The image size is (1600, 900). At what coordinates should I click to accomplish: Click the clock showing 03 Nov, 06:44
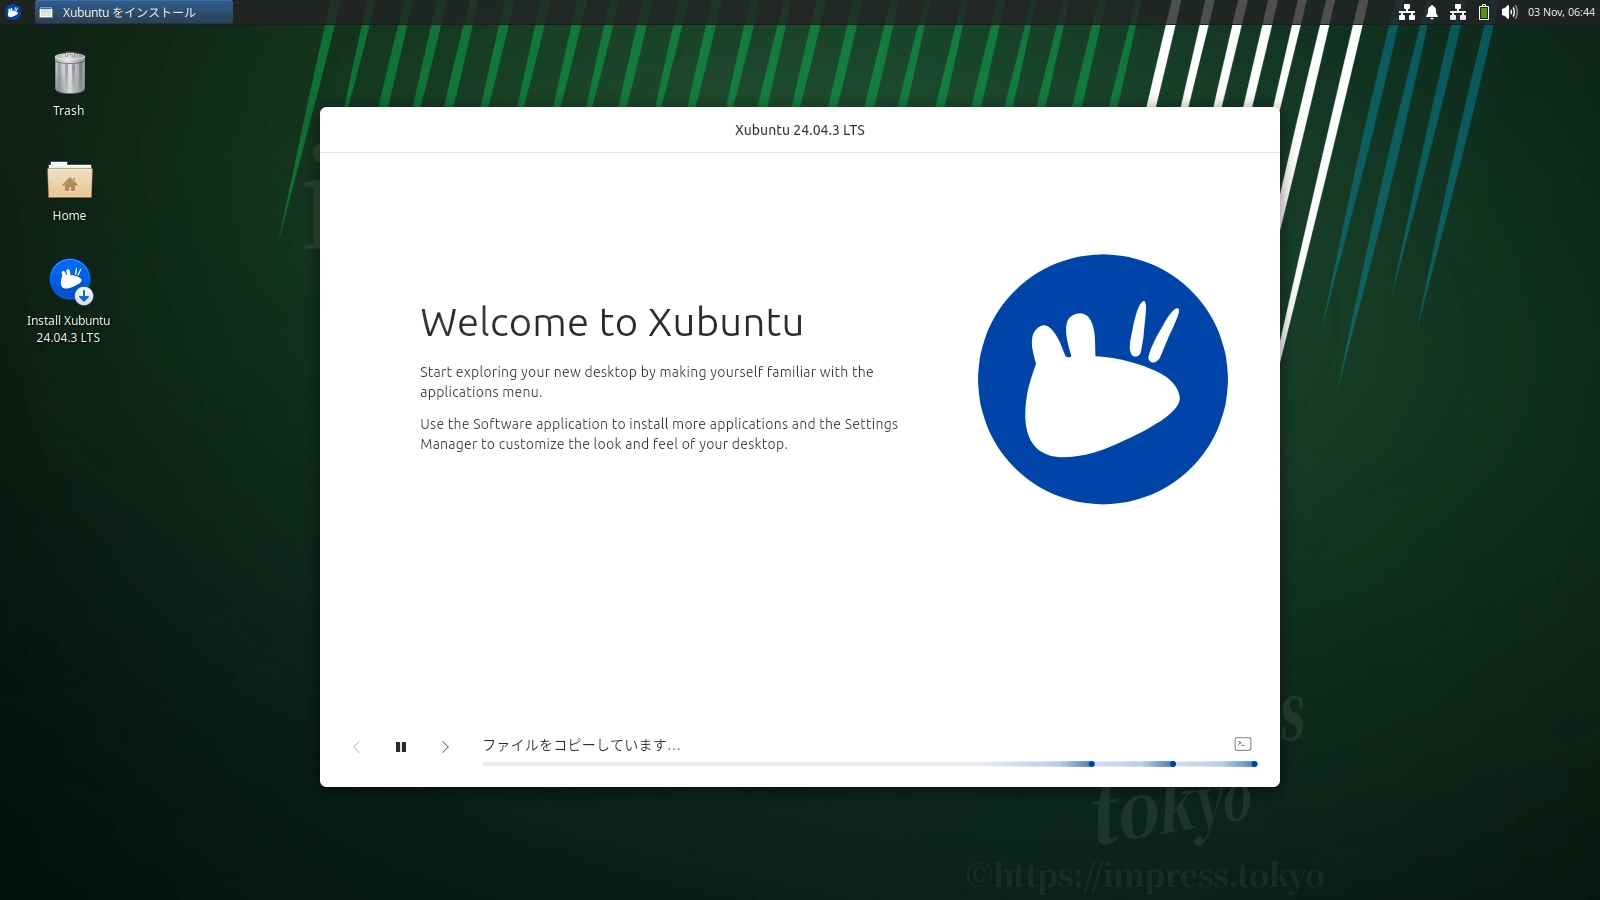click(x=1561, y=12)
